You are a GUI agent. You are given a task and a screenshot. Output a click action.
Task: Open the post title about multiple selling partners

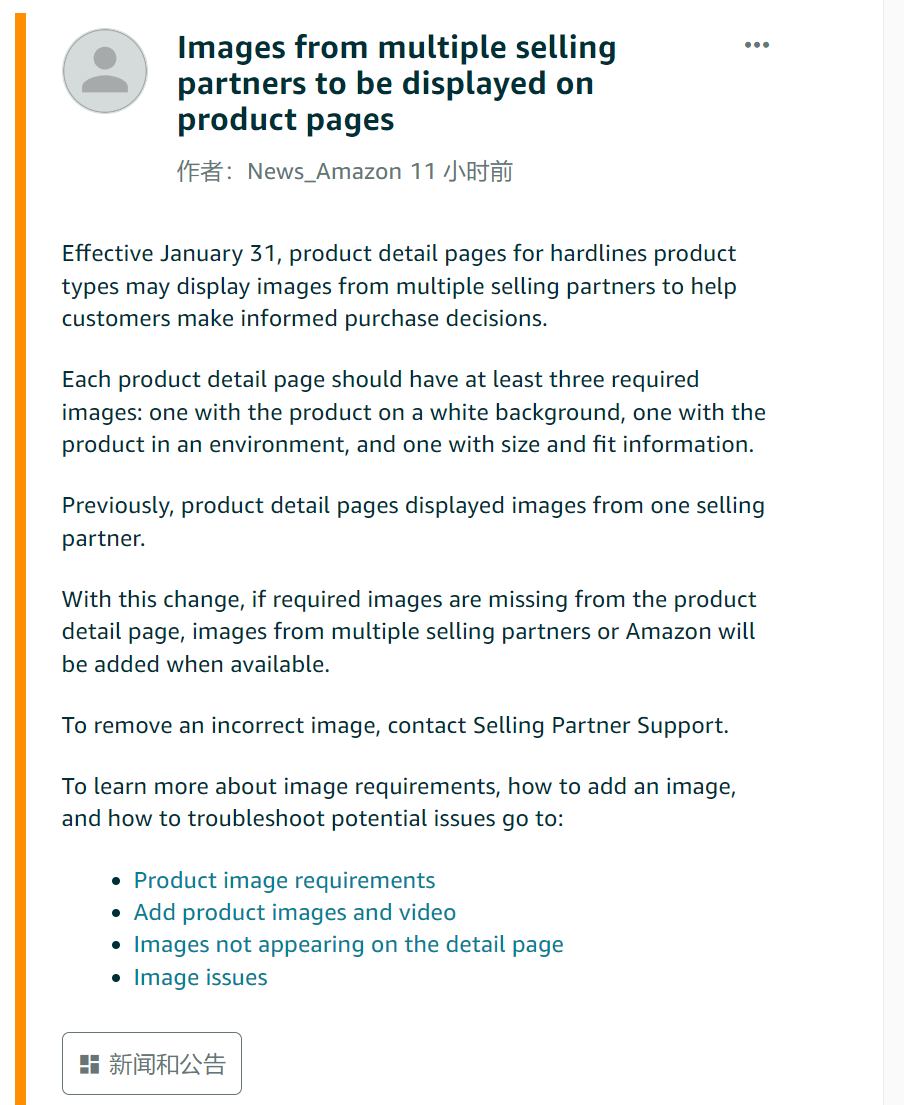396,84
